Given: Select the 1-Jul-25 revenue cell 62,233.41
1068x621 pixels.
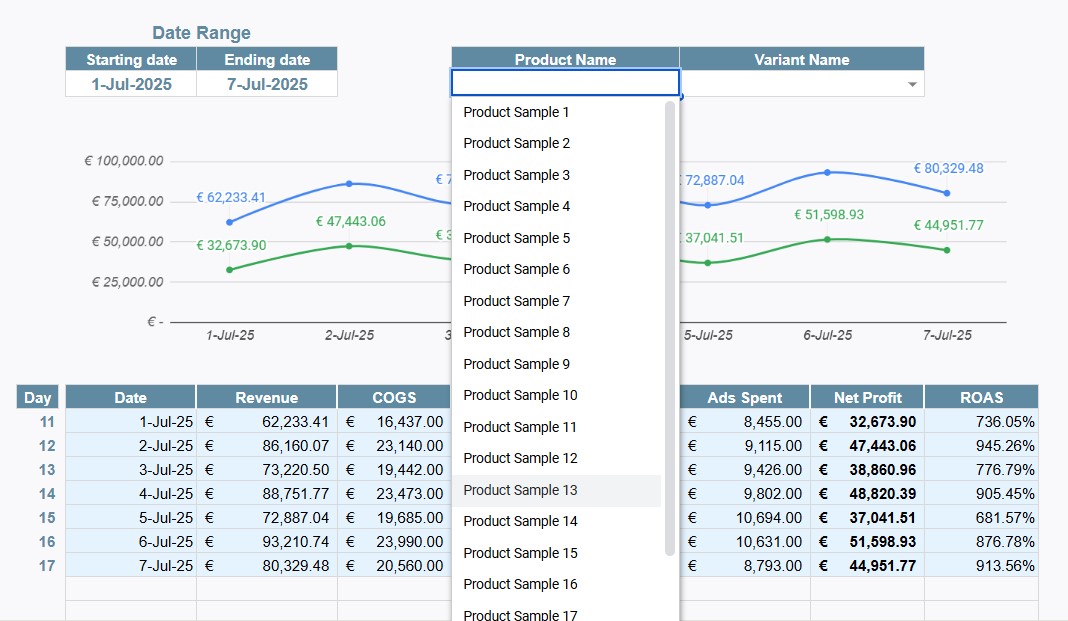Looking at the screenshot, I should pyautogui.click(x=267, y=422).
